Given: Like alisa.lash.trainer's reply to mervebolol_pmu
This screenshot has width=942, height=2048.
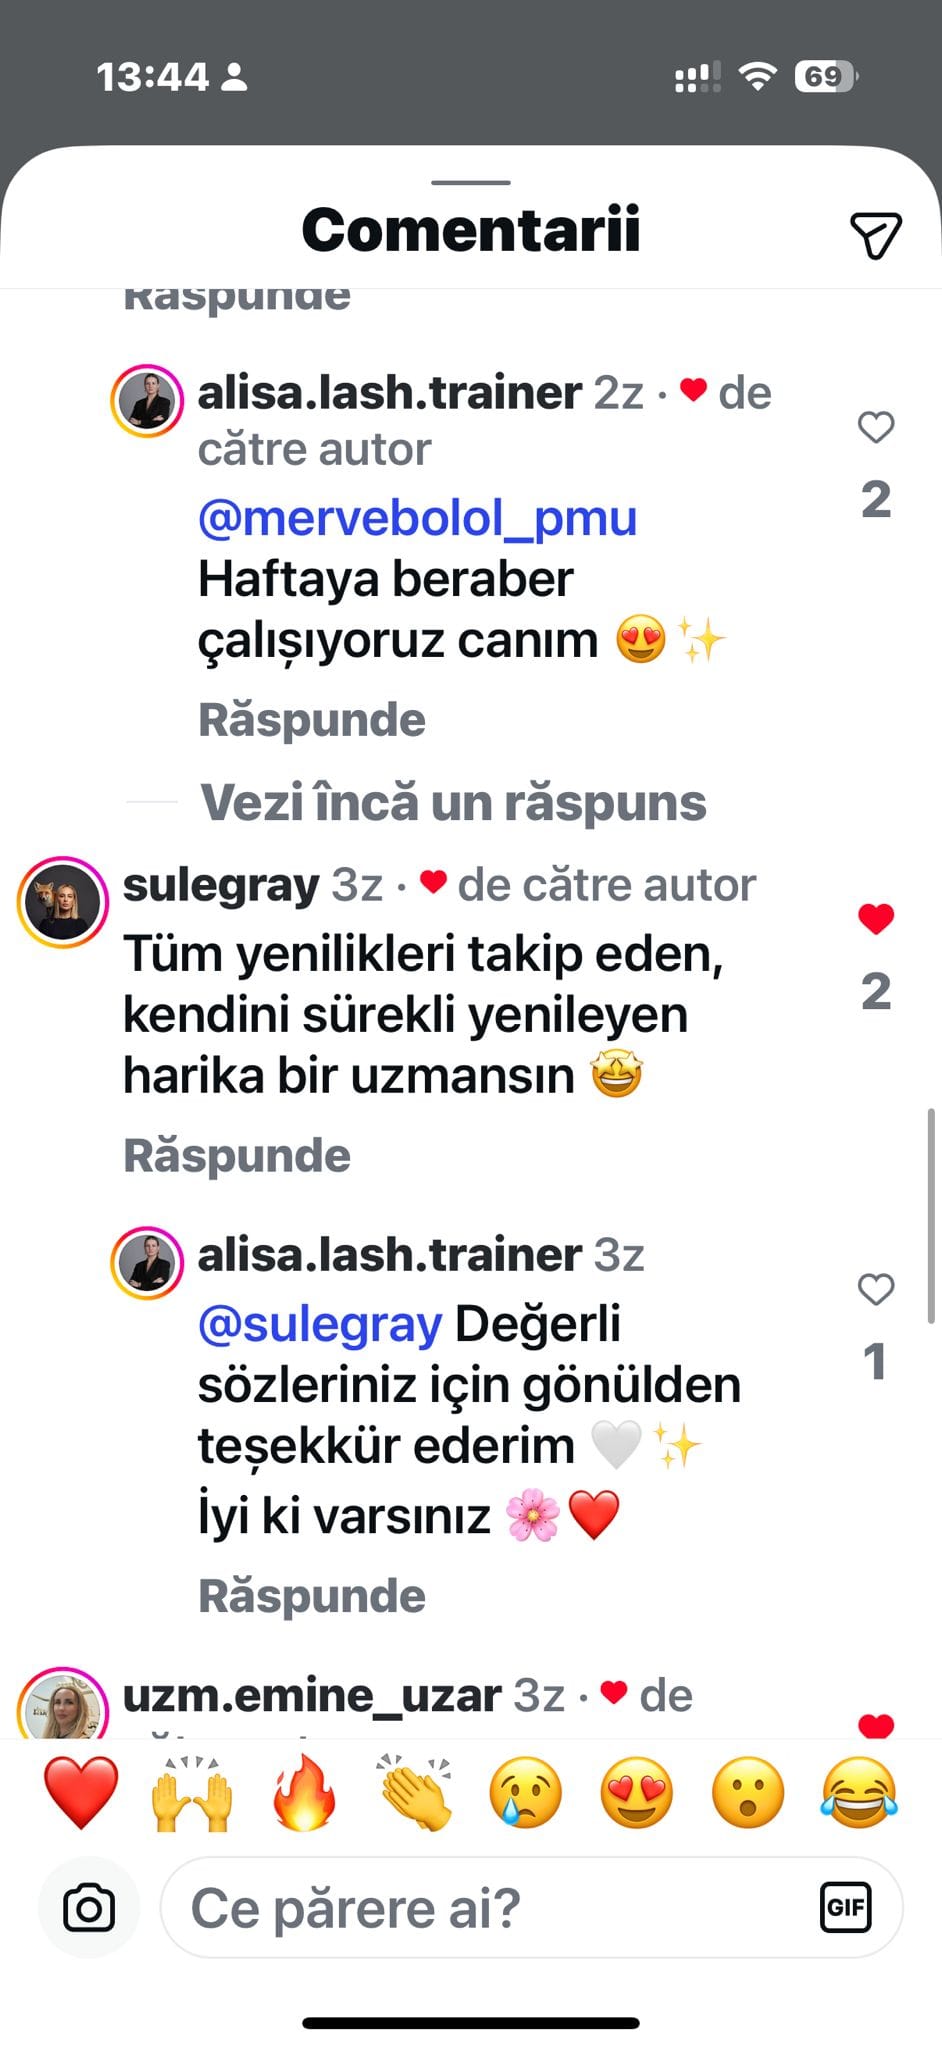Looking at the screenshot, I should (x=876, y=428).
